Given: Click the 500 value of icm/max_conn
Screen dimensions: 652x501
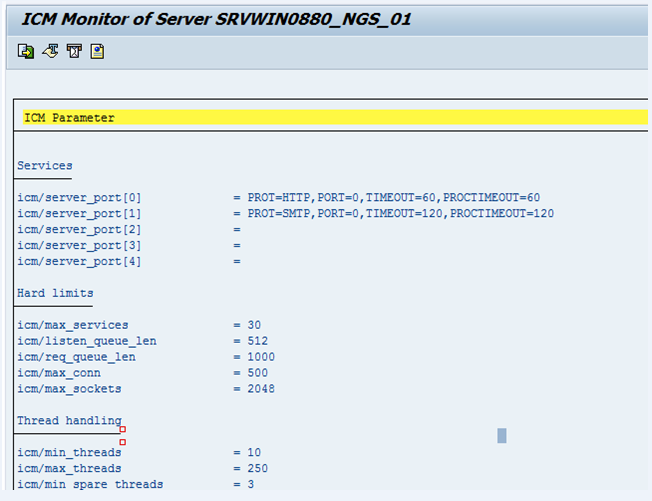Looking at the screenshot, I should 258,374.
